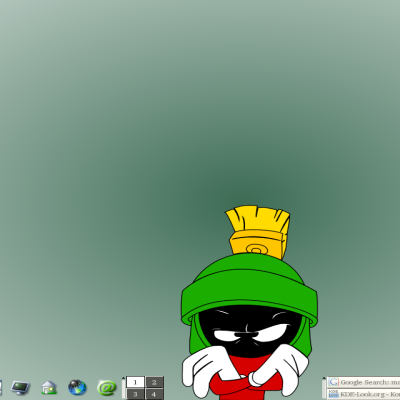The height and width of the screenshot is (400, 400).
Task: Switch to virtual desktop 3
Action: pyautogui.click(x=135, y=394)
